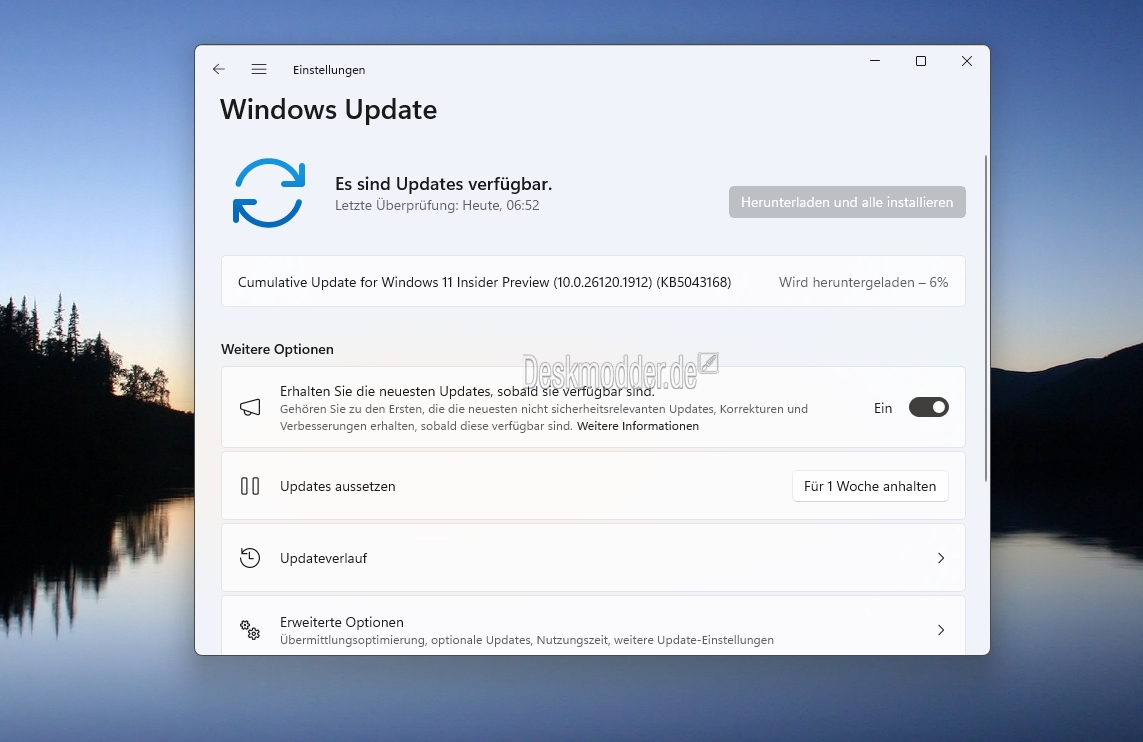Turn off the newest updates toggle
The width and height of the screenshot is (1143, 742).
pyautogui.click(x=928, y=407)
